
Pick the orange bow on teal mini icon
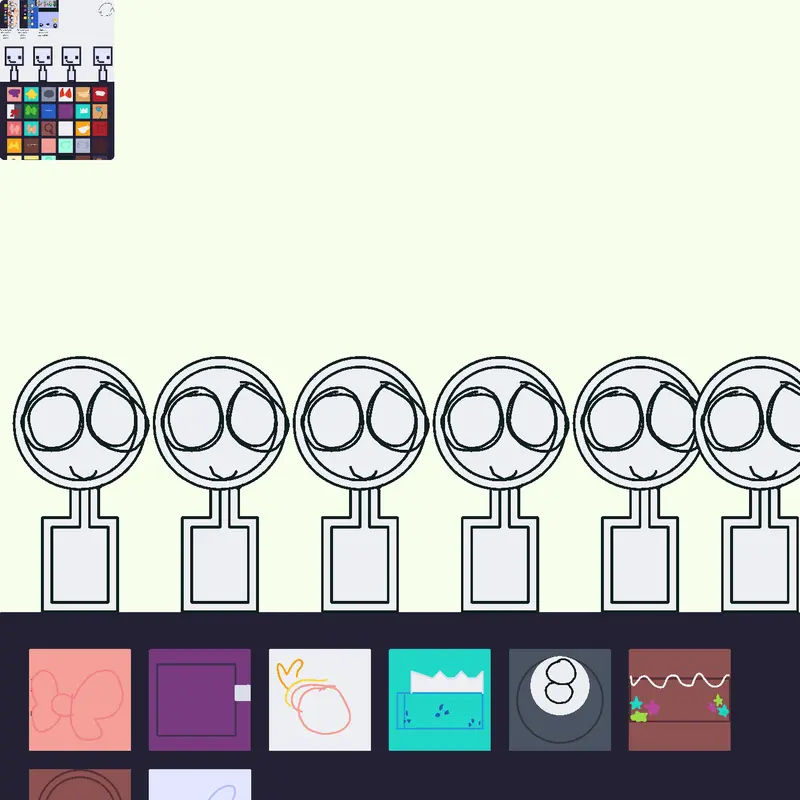(x=31, y=129)
